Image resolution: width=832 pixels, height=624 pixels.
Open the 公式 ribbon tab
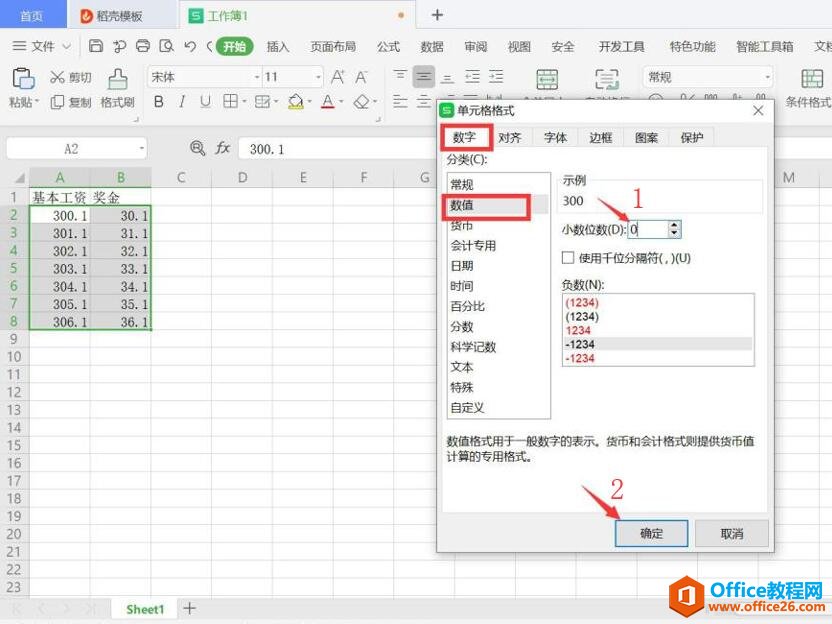coord(388,47)
